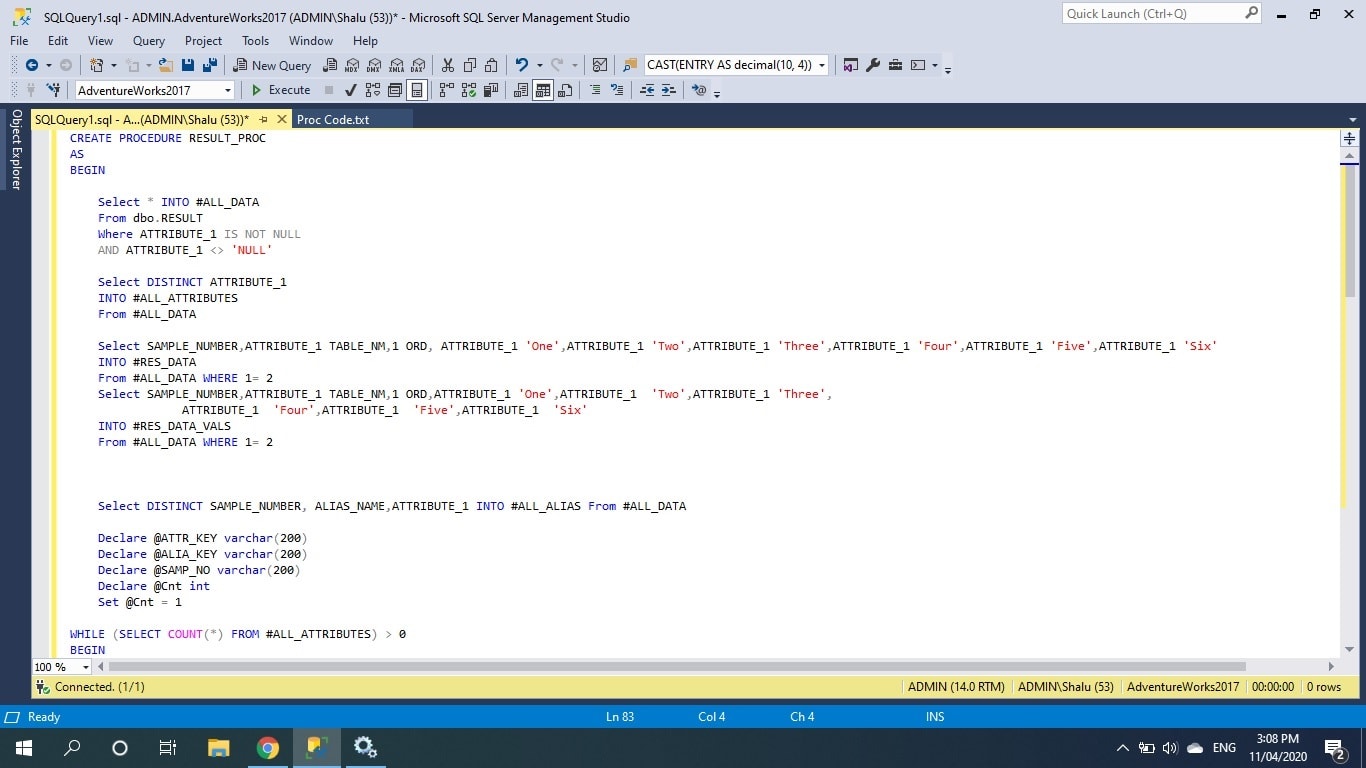This screenshot has width=1366, height=768.
Task: Click the Comment out selected lines icon
Action: click(595, 90)
